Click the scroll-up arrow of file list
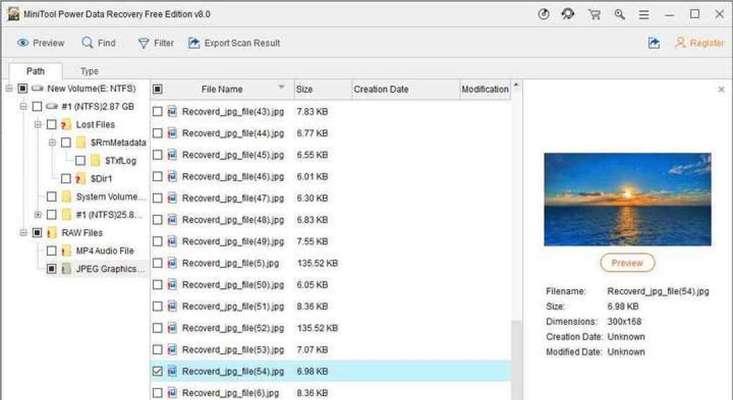 click(x=516, y=85)
